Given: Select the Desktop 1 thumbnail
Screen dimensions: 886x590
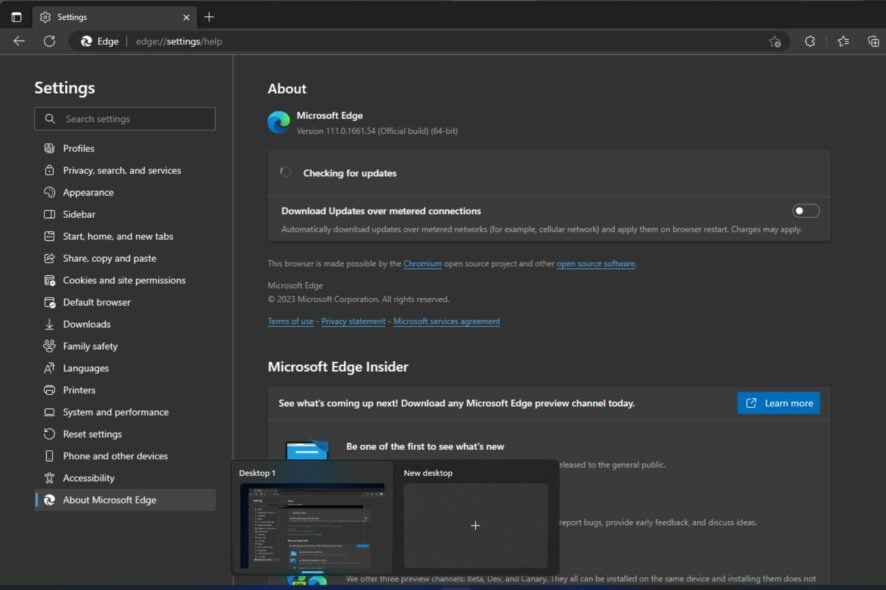Looking at the screenshot, I should click(x=312, y=526).
